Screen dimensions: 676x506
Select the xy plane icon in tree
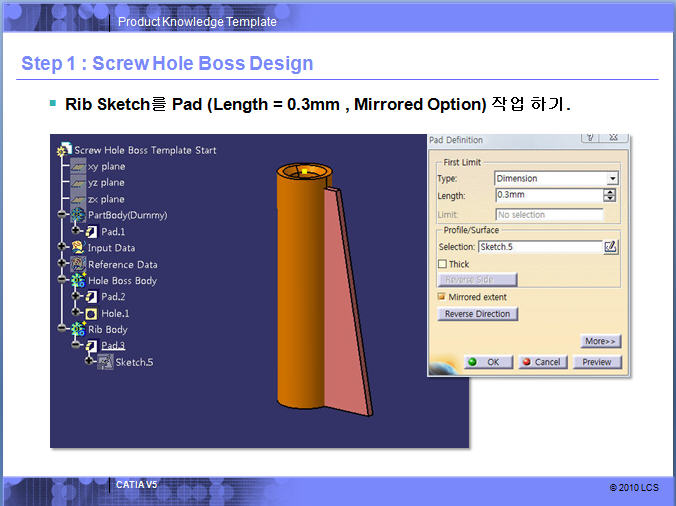(x=79, y=167)
